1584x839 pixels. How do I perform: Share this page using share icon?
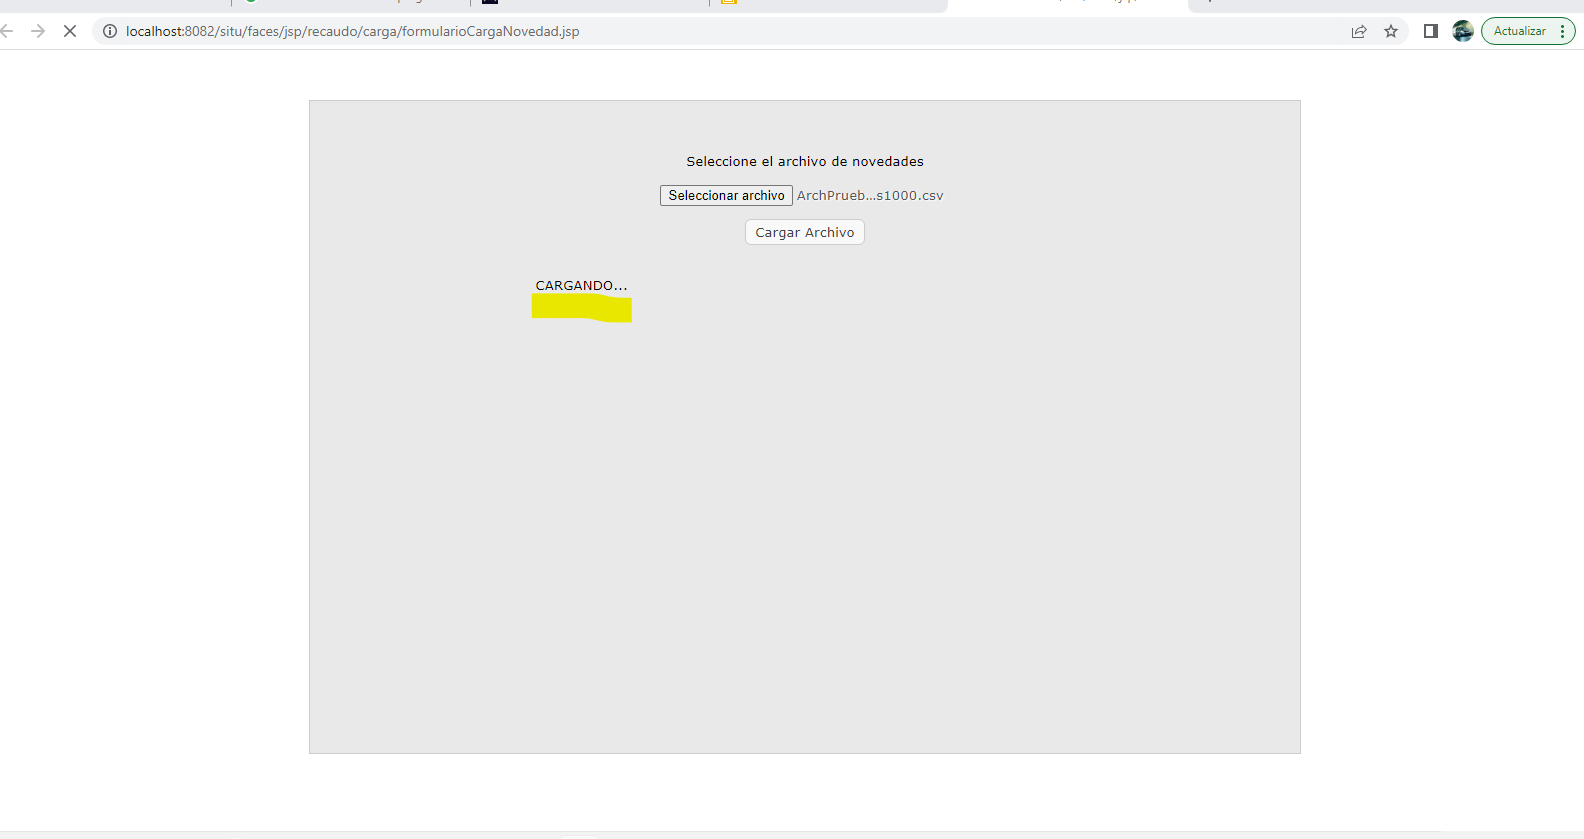pyautogui.click(x=1359, y=31)
